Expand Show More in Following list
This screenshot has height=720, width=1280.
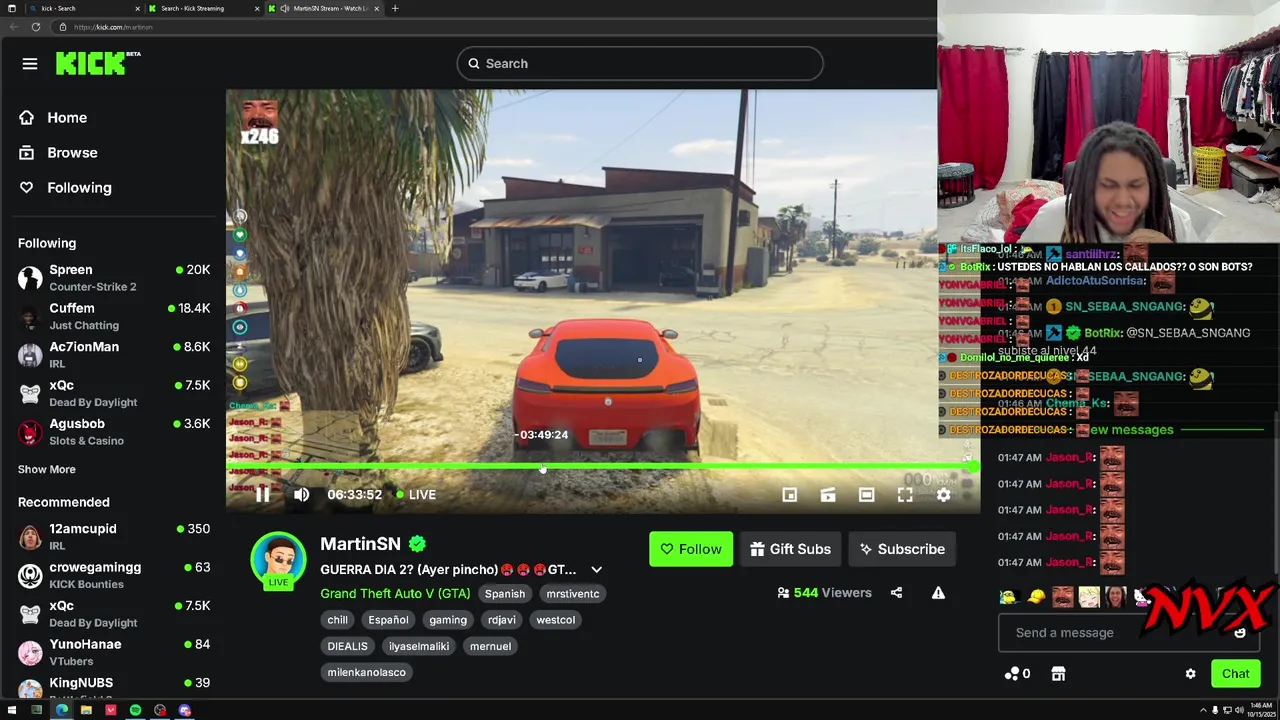click(46, 469)
